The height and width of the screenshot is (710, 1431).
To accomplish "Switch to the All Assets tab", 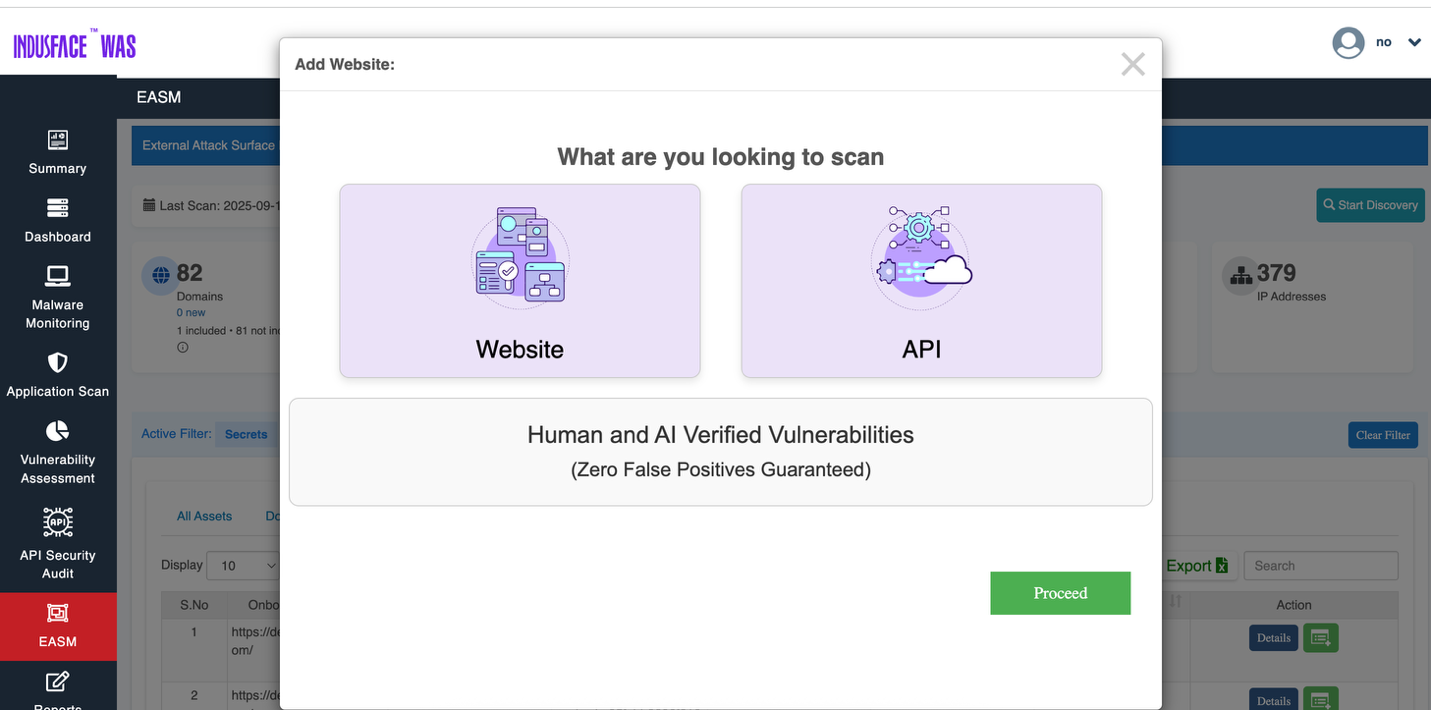I will pos(204,516).
